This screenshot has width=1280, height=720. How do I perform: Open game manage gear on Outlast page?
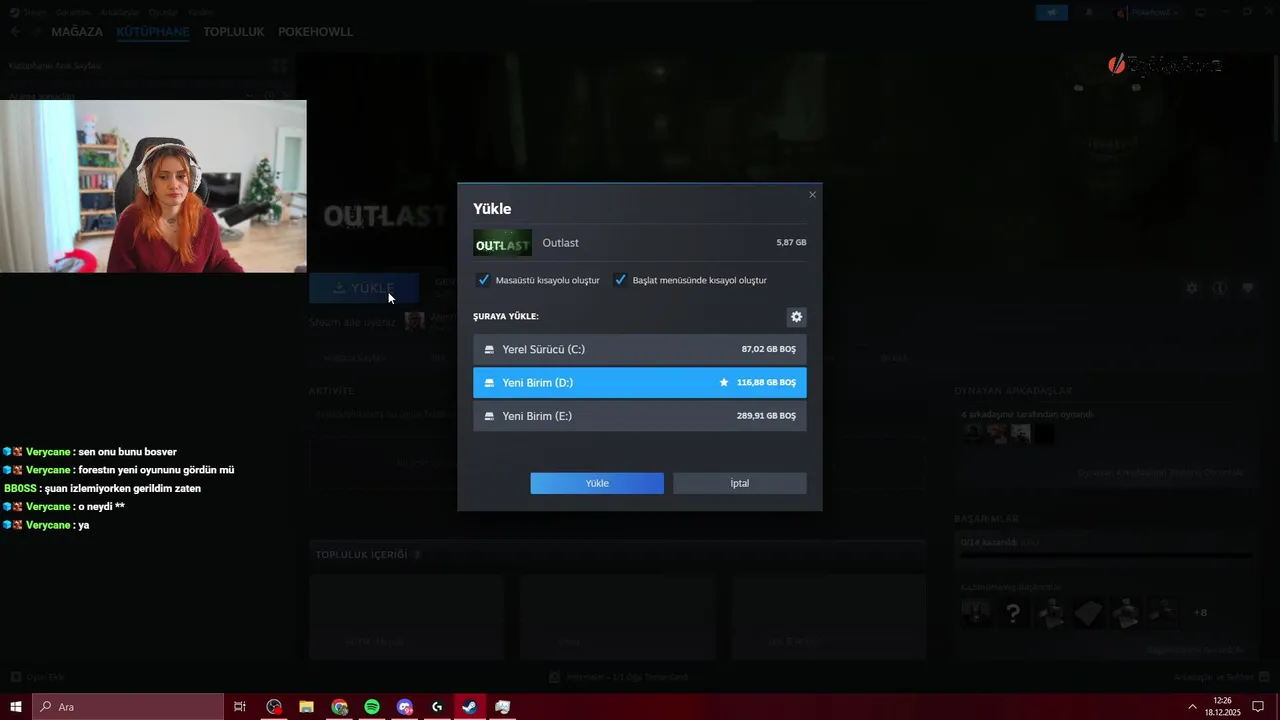(1191, 288)
